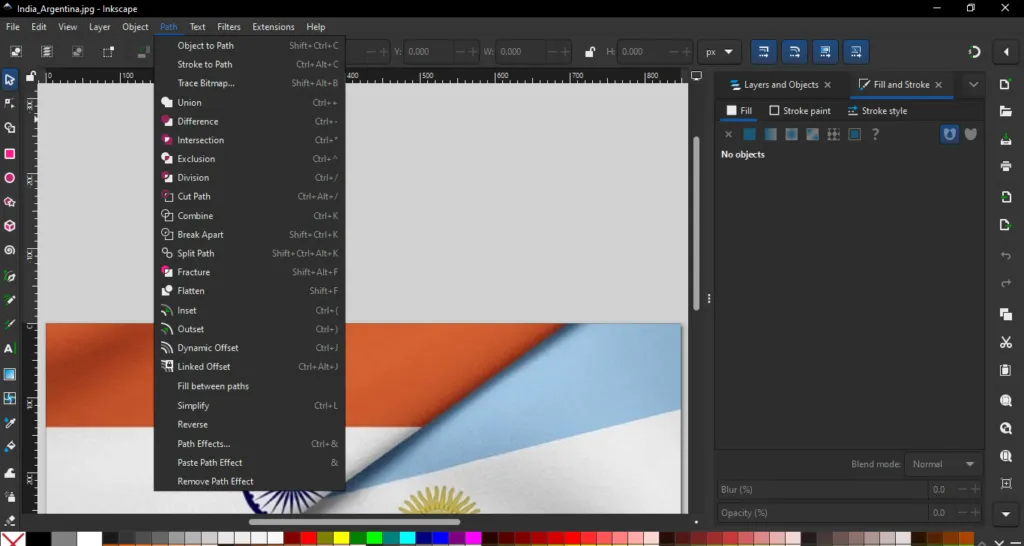Click the Zoom selection icon
This screenshot has width=1024, height=546.
tap(1006, 400)
